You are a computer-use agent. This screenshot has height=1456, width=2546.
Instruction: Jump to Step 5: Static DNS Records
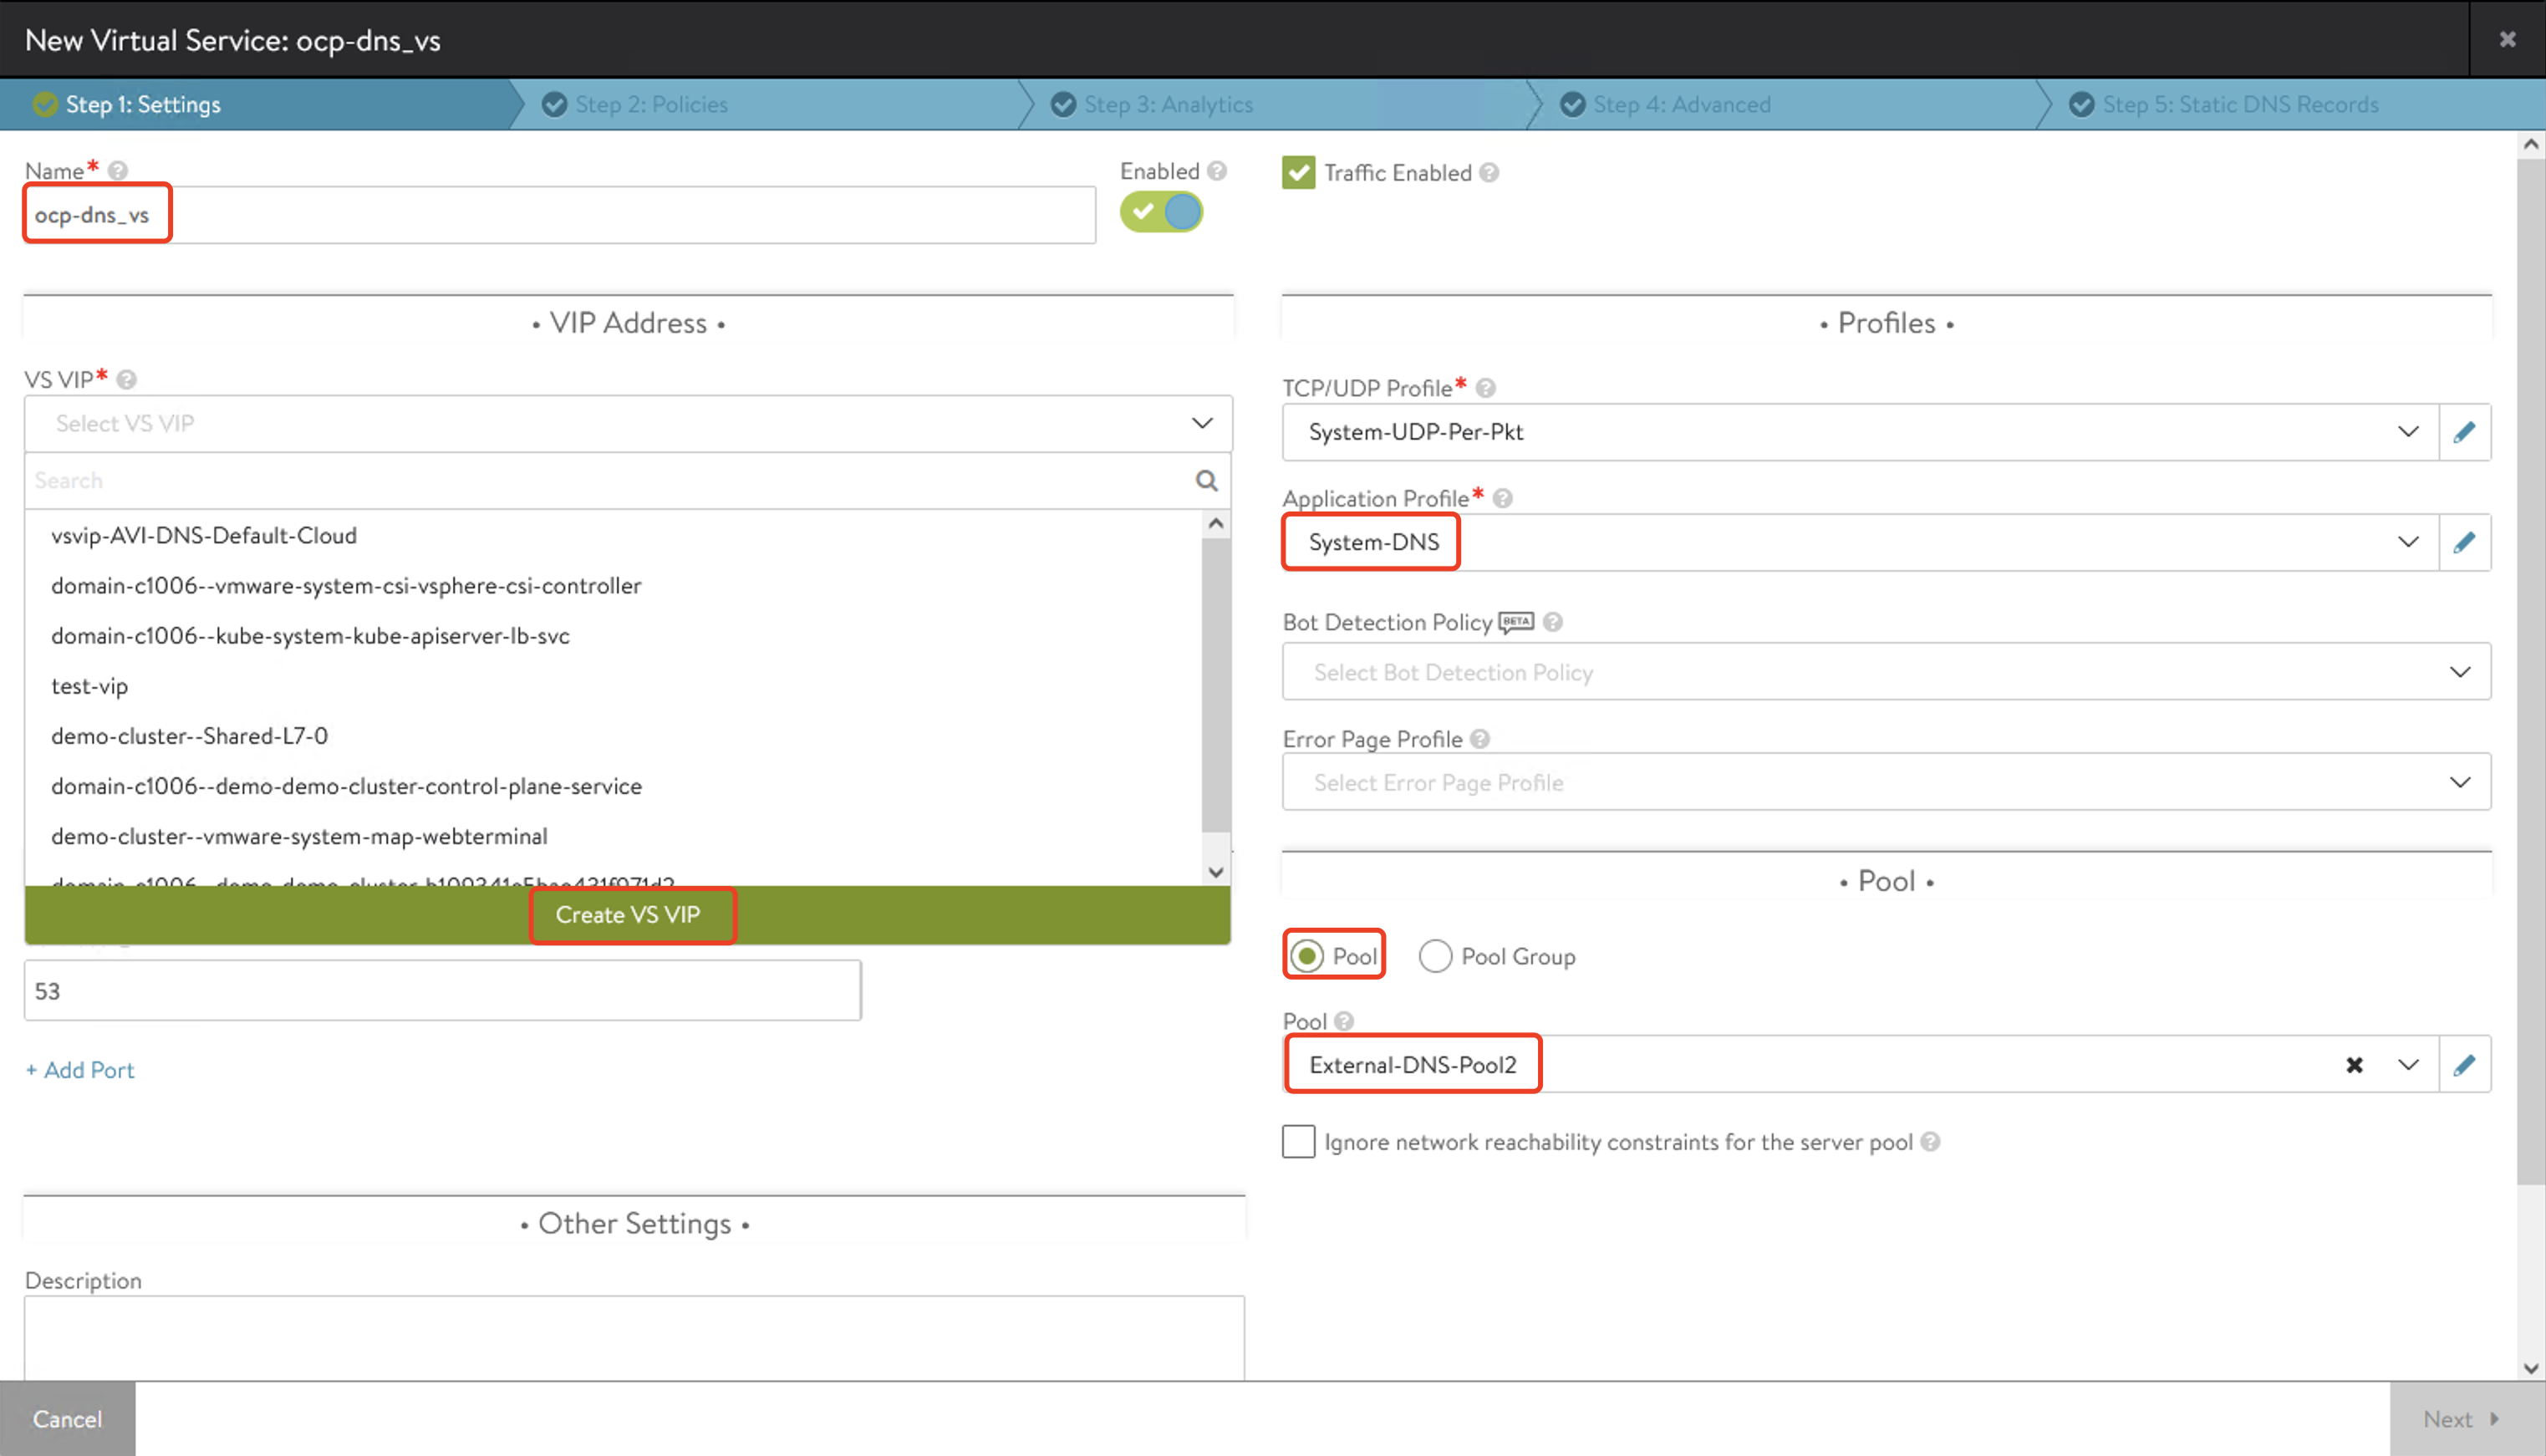[2238, 105]
